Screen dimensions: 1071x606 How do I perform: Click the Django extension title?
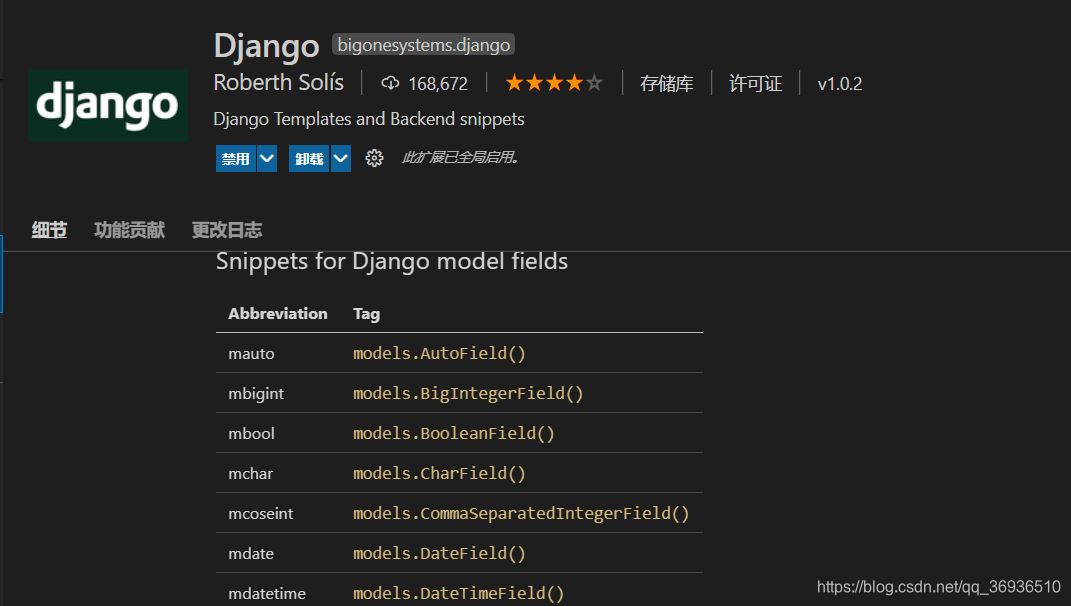pyautogui.click(x=266, y=47)
